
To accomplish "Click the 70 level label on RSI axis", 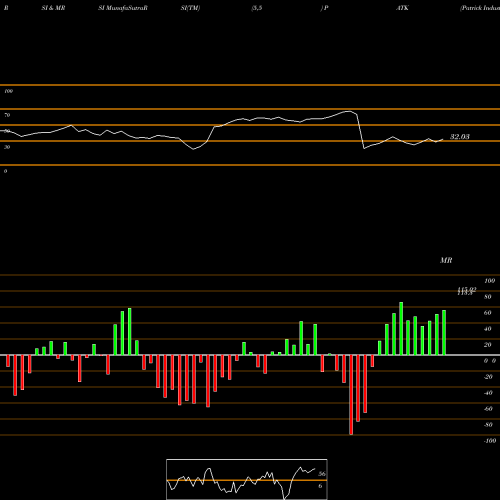I will (x=7, y=115).
